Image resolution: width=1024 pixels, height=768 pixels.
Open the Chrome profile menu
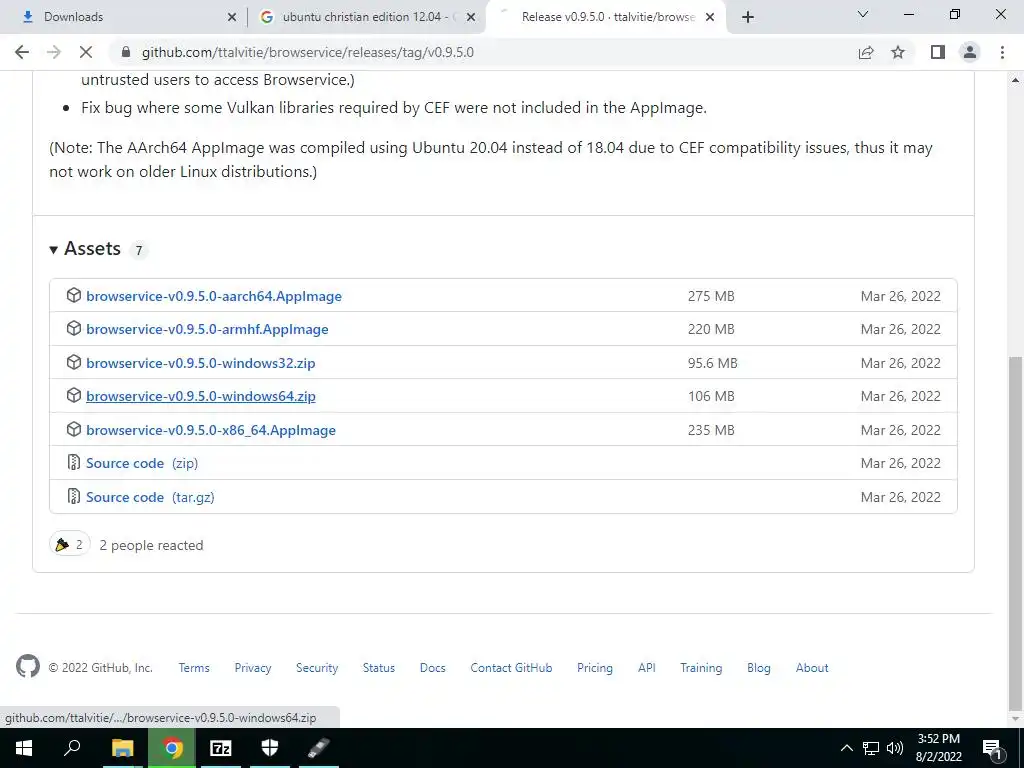(x=970, y=52)
